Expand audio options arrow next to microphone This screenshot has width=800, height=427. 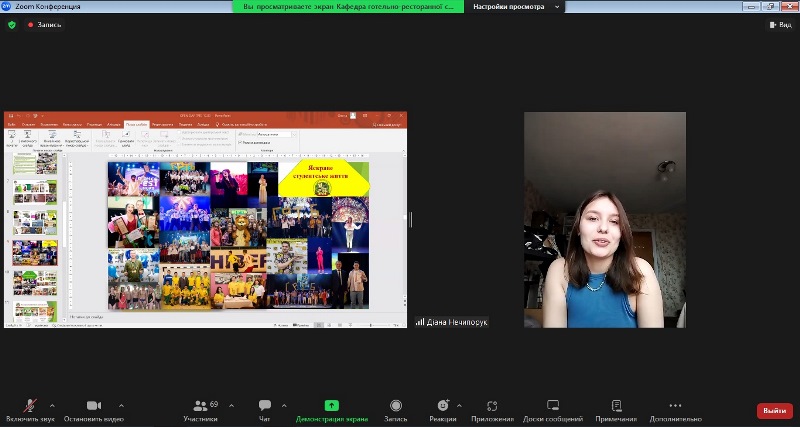pyautogui.click(x=52, y=405)
